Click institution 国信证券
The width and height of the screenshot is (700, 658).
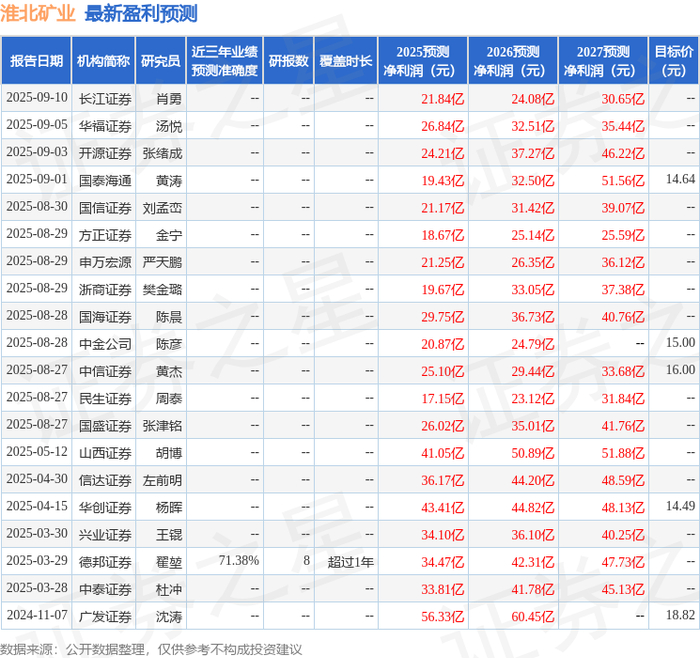[x=105, y=208]
